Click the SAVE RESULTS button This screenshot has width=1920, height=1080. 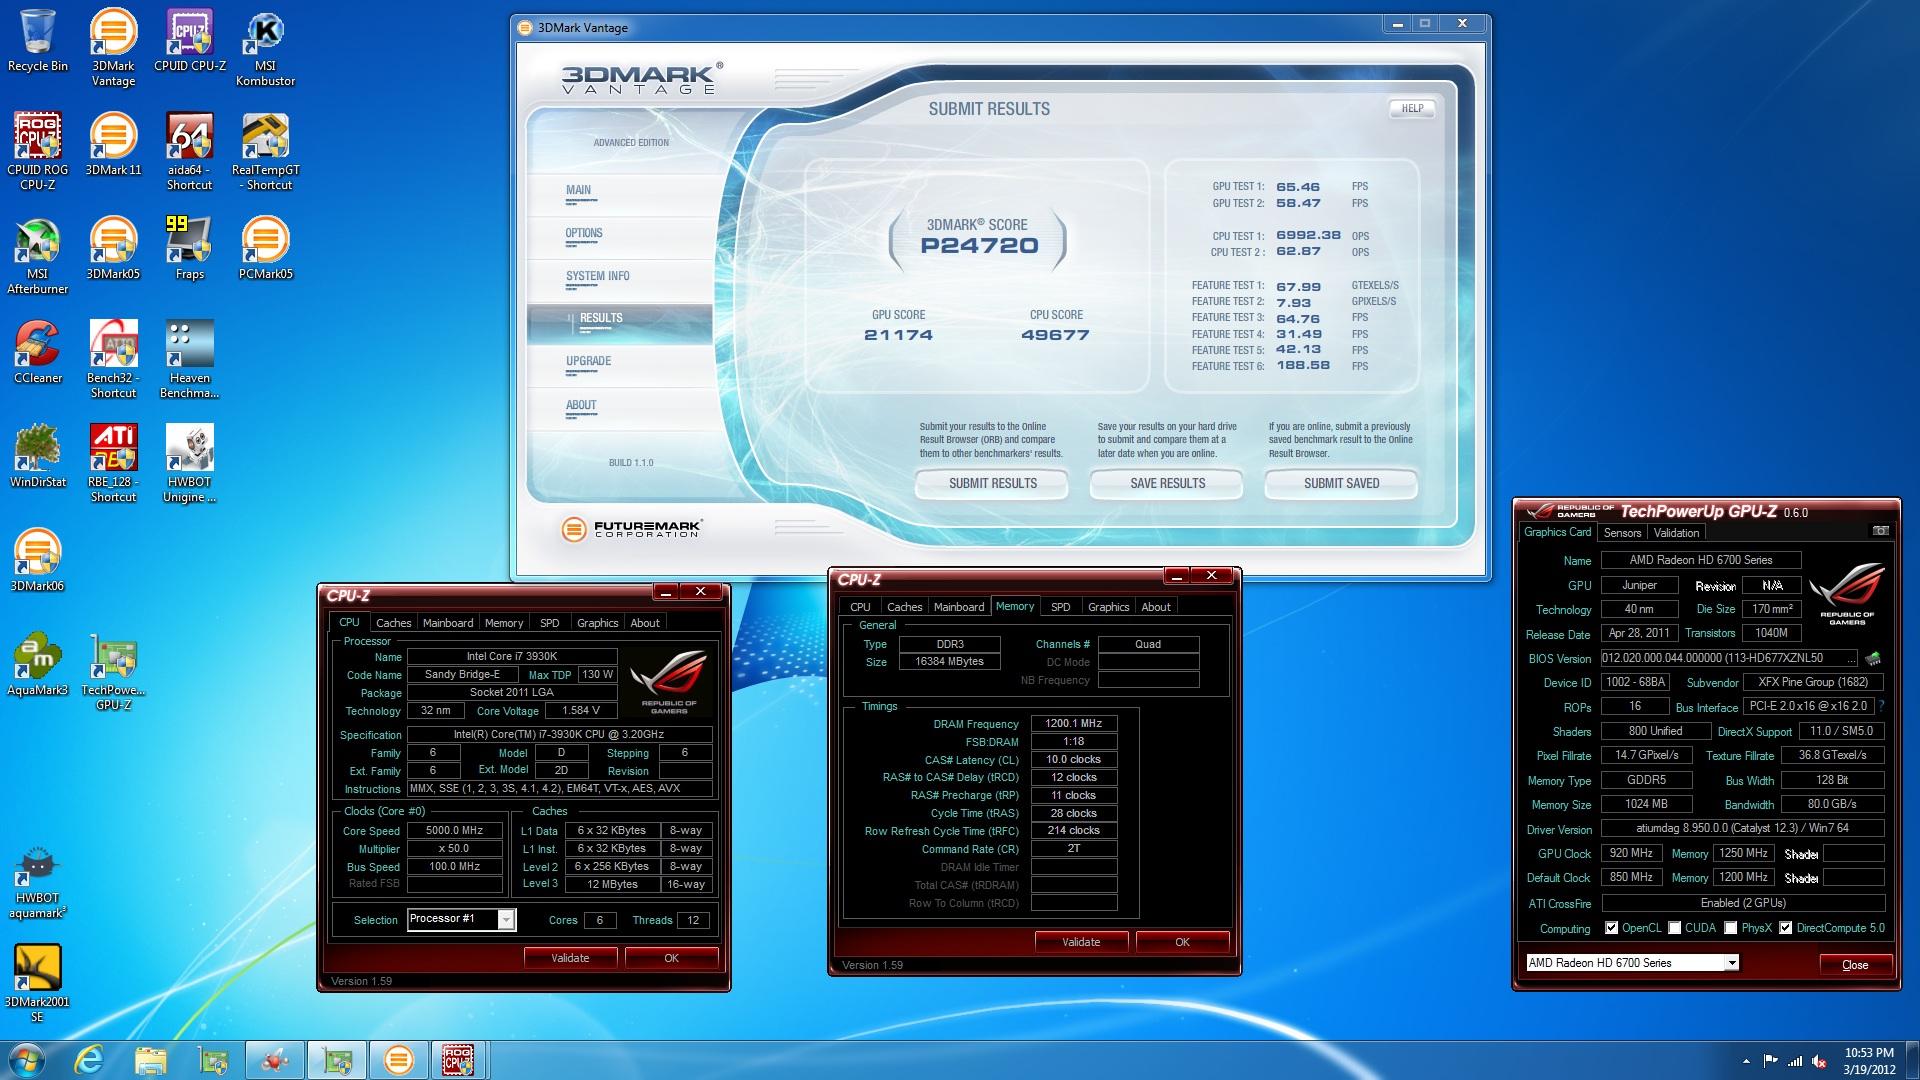(x=1167, y=484)
